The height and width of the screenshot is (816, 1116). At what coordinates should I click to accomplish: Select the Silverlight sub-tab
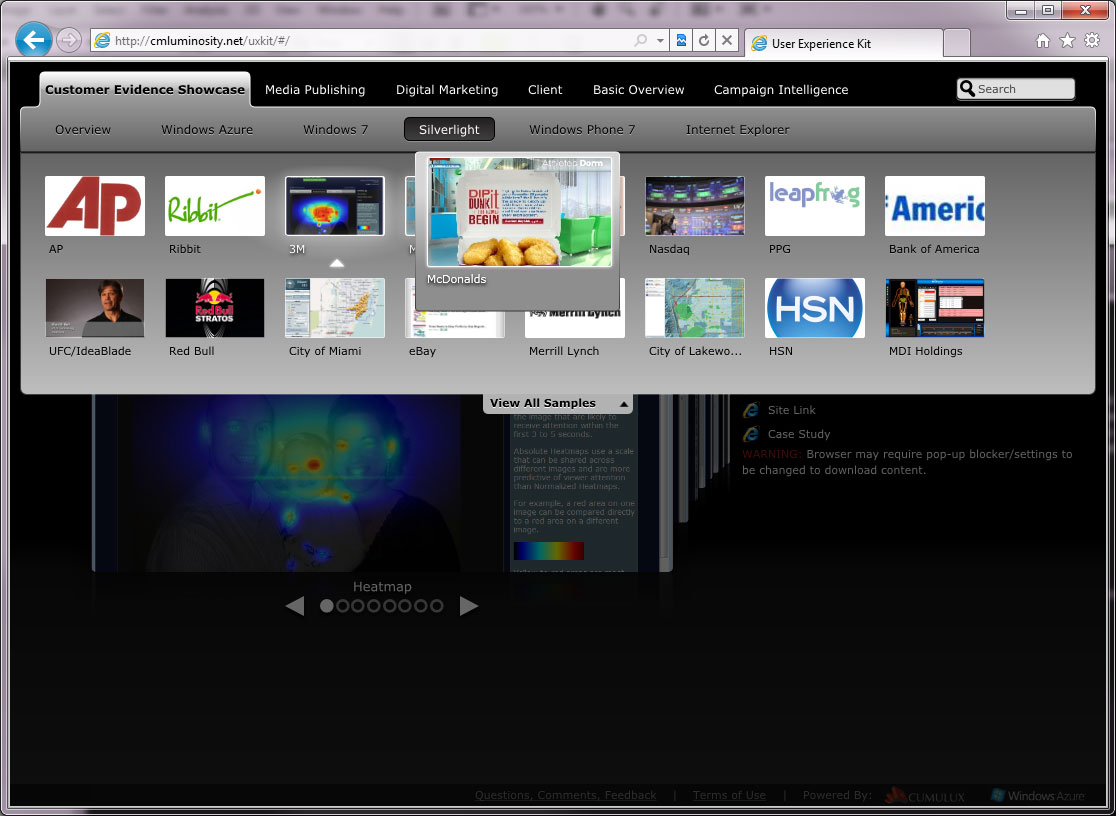[x=449, y=130]
